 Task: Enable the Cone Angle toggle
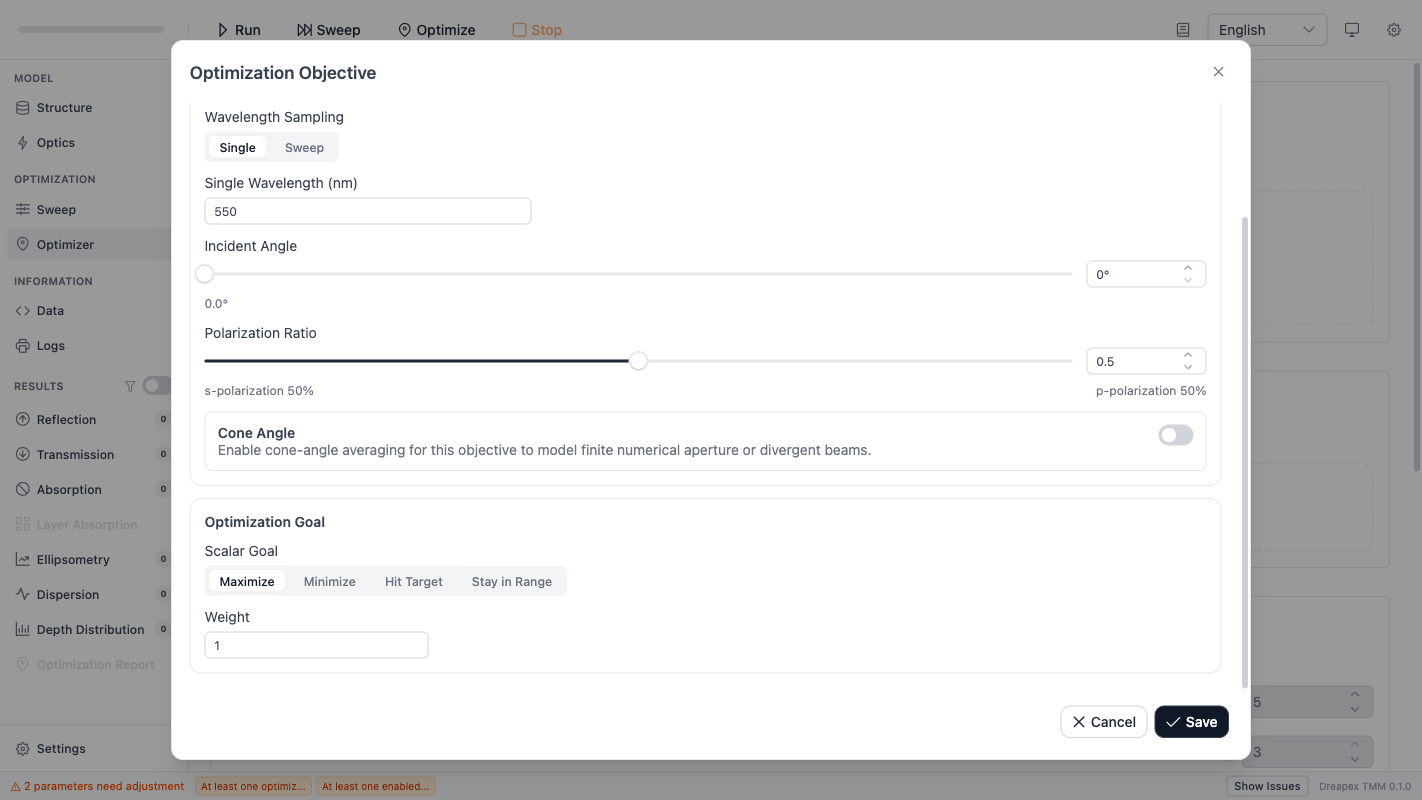tap(1176, 435)
